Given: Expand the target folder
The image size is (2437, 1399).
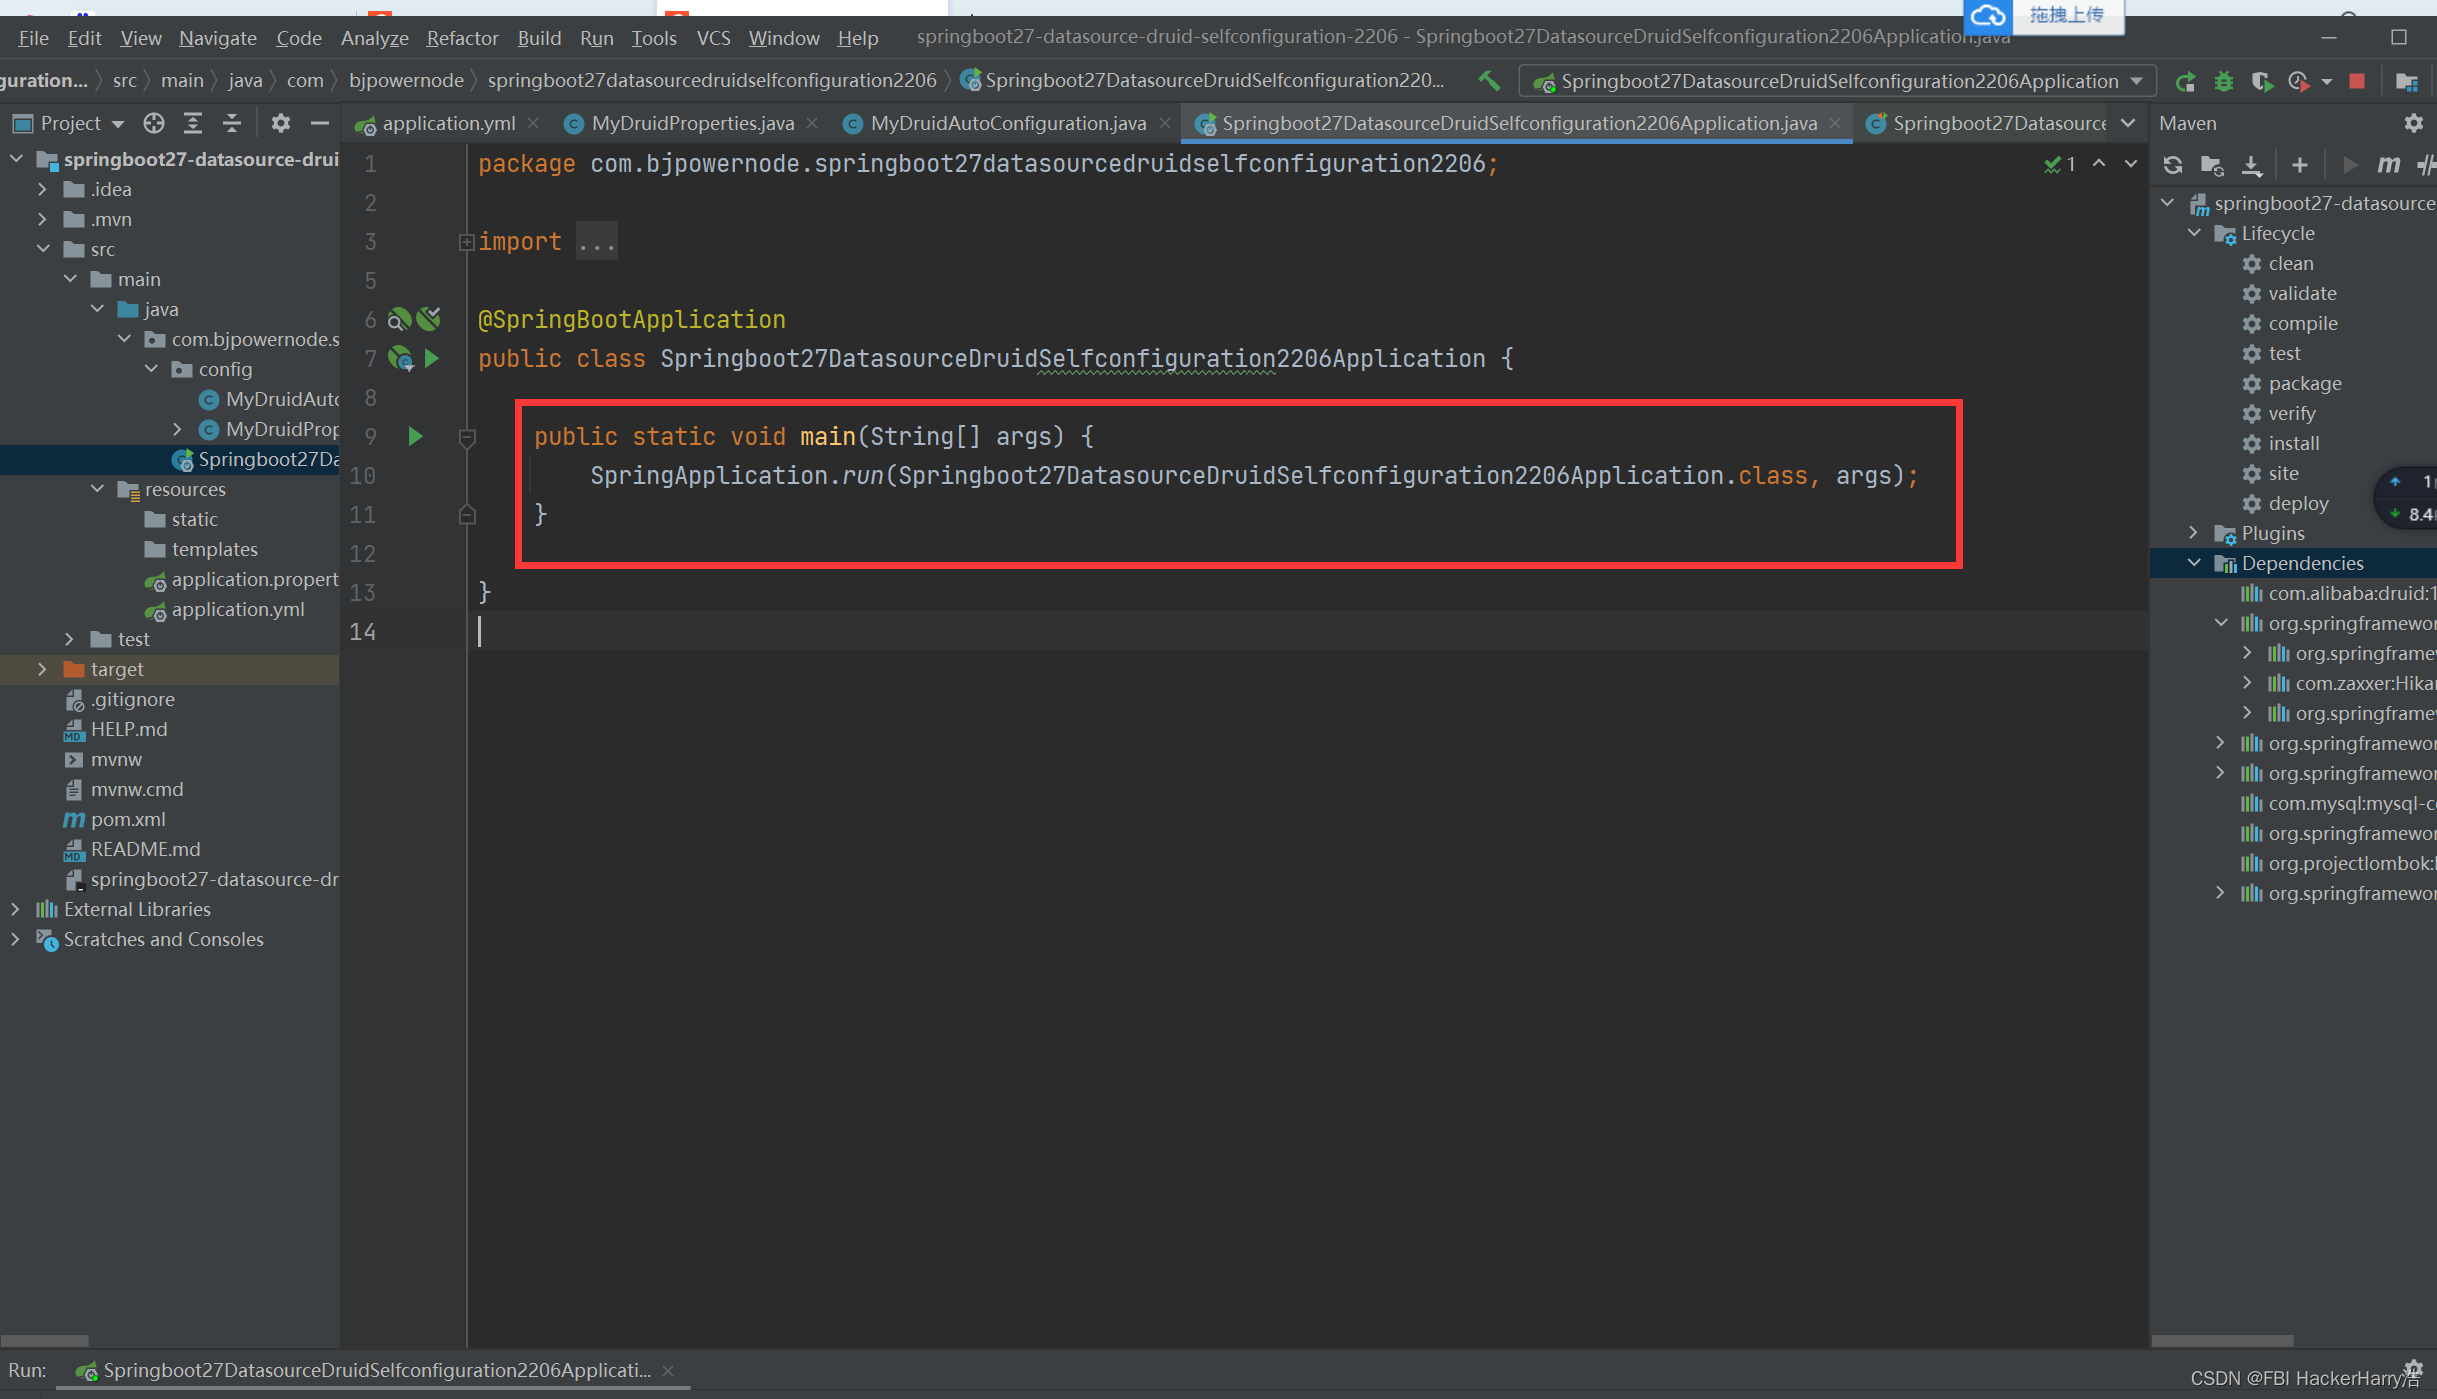Looking at the screenshot, I should coord(42,669).
